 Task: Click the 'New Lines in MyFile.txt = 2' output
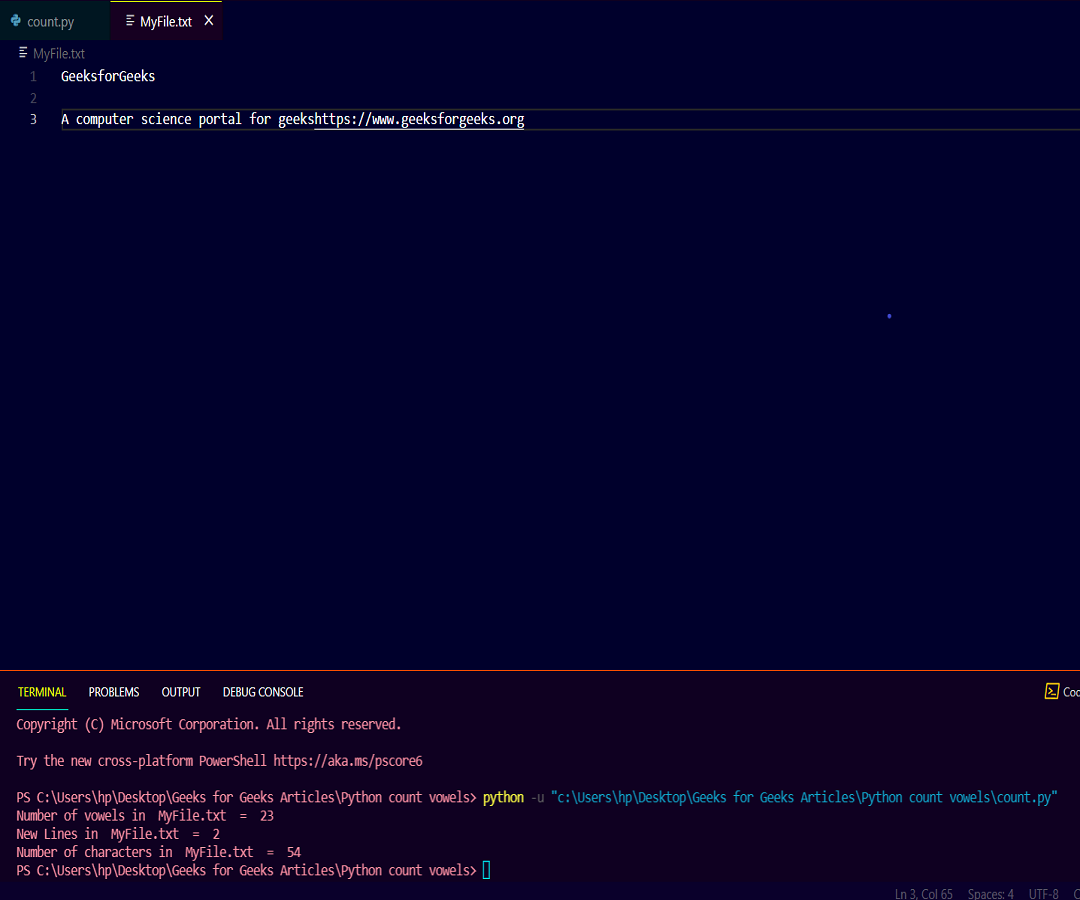click(118, 834)
